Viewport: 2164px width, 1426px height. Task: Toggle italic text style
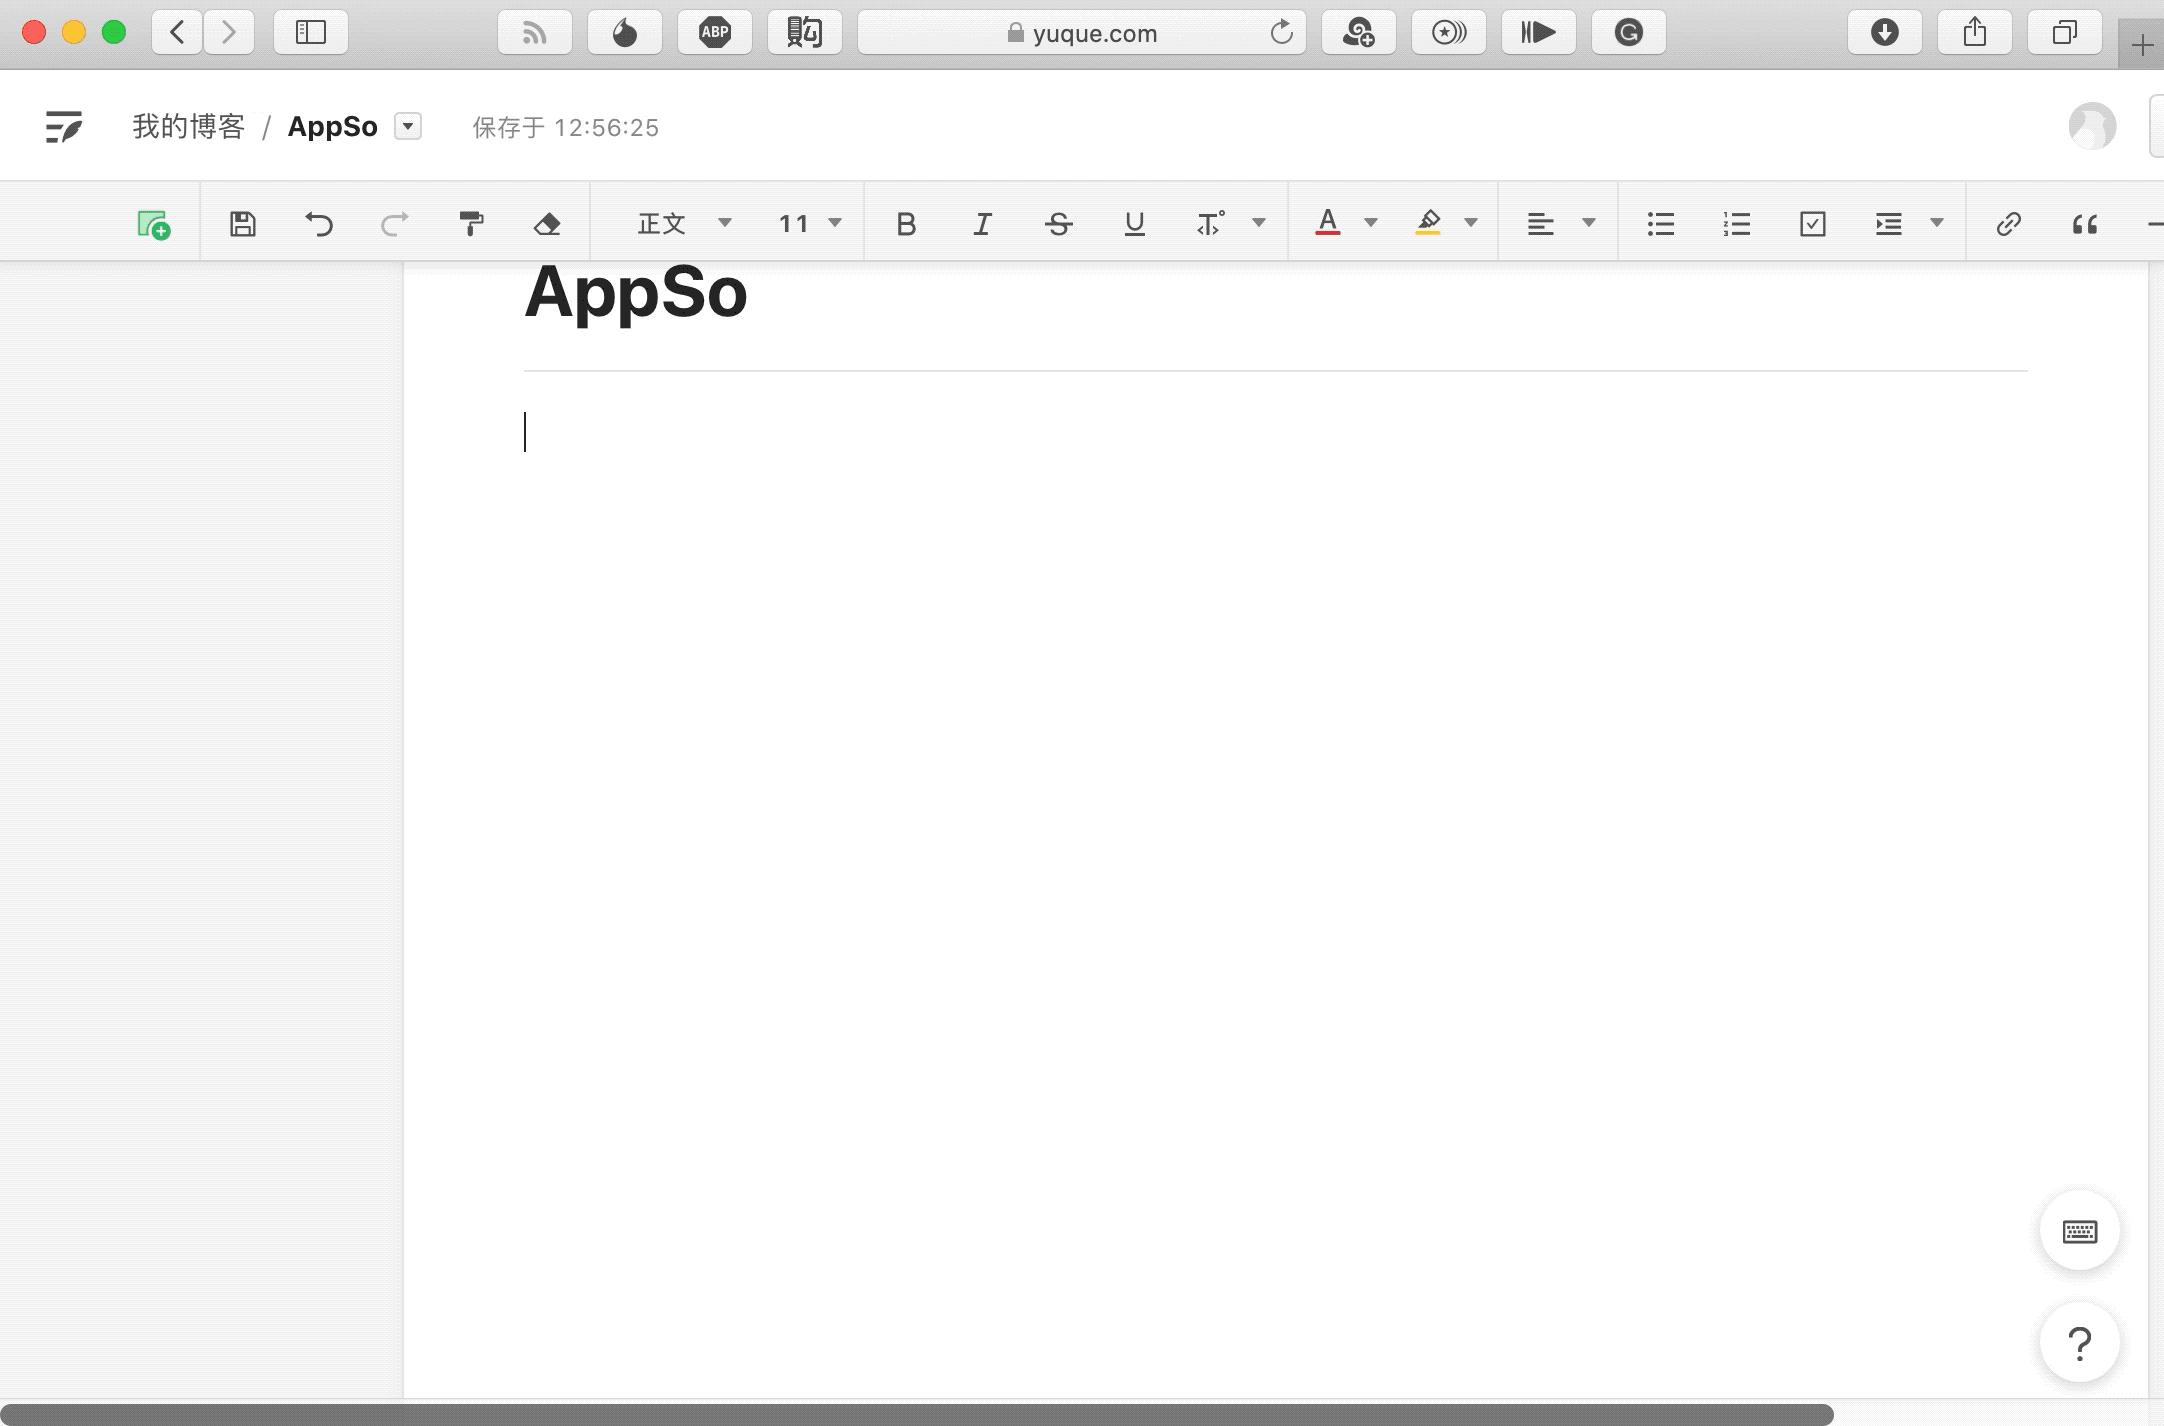point(982,224)
